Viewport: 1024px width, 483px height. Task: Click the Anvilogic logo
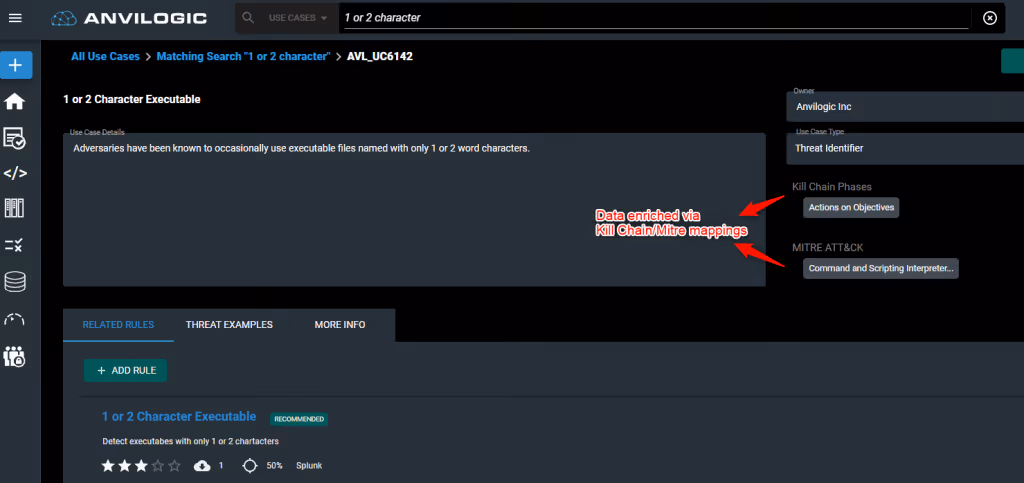[x=129, y=18]
